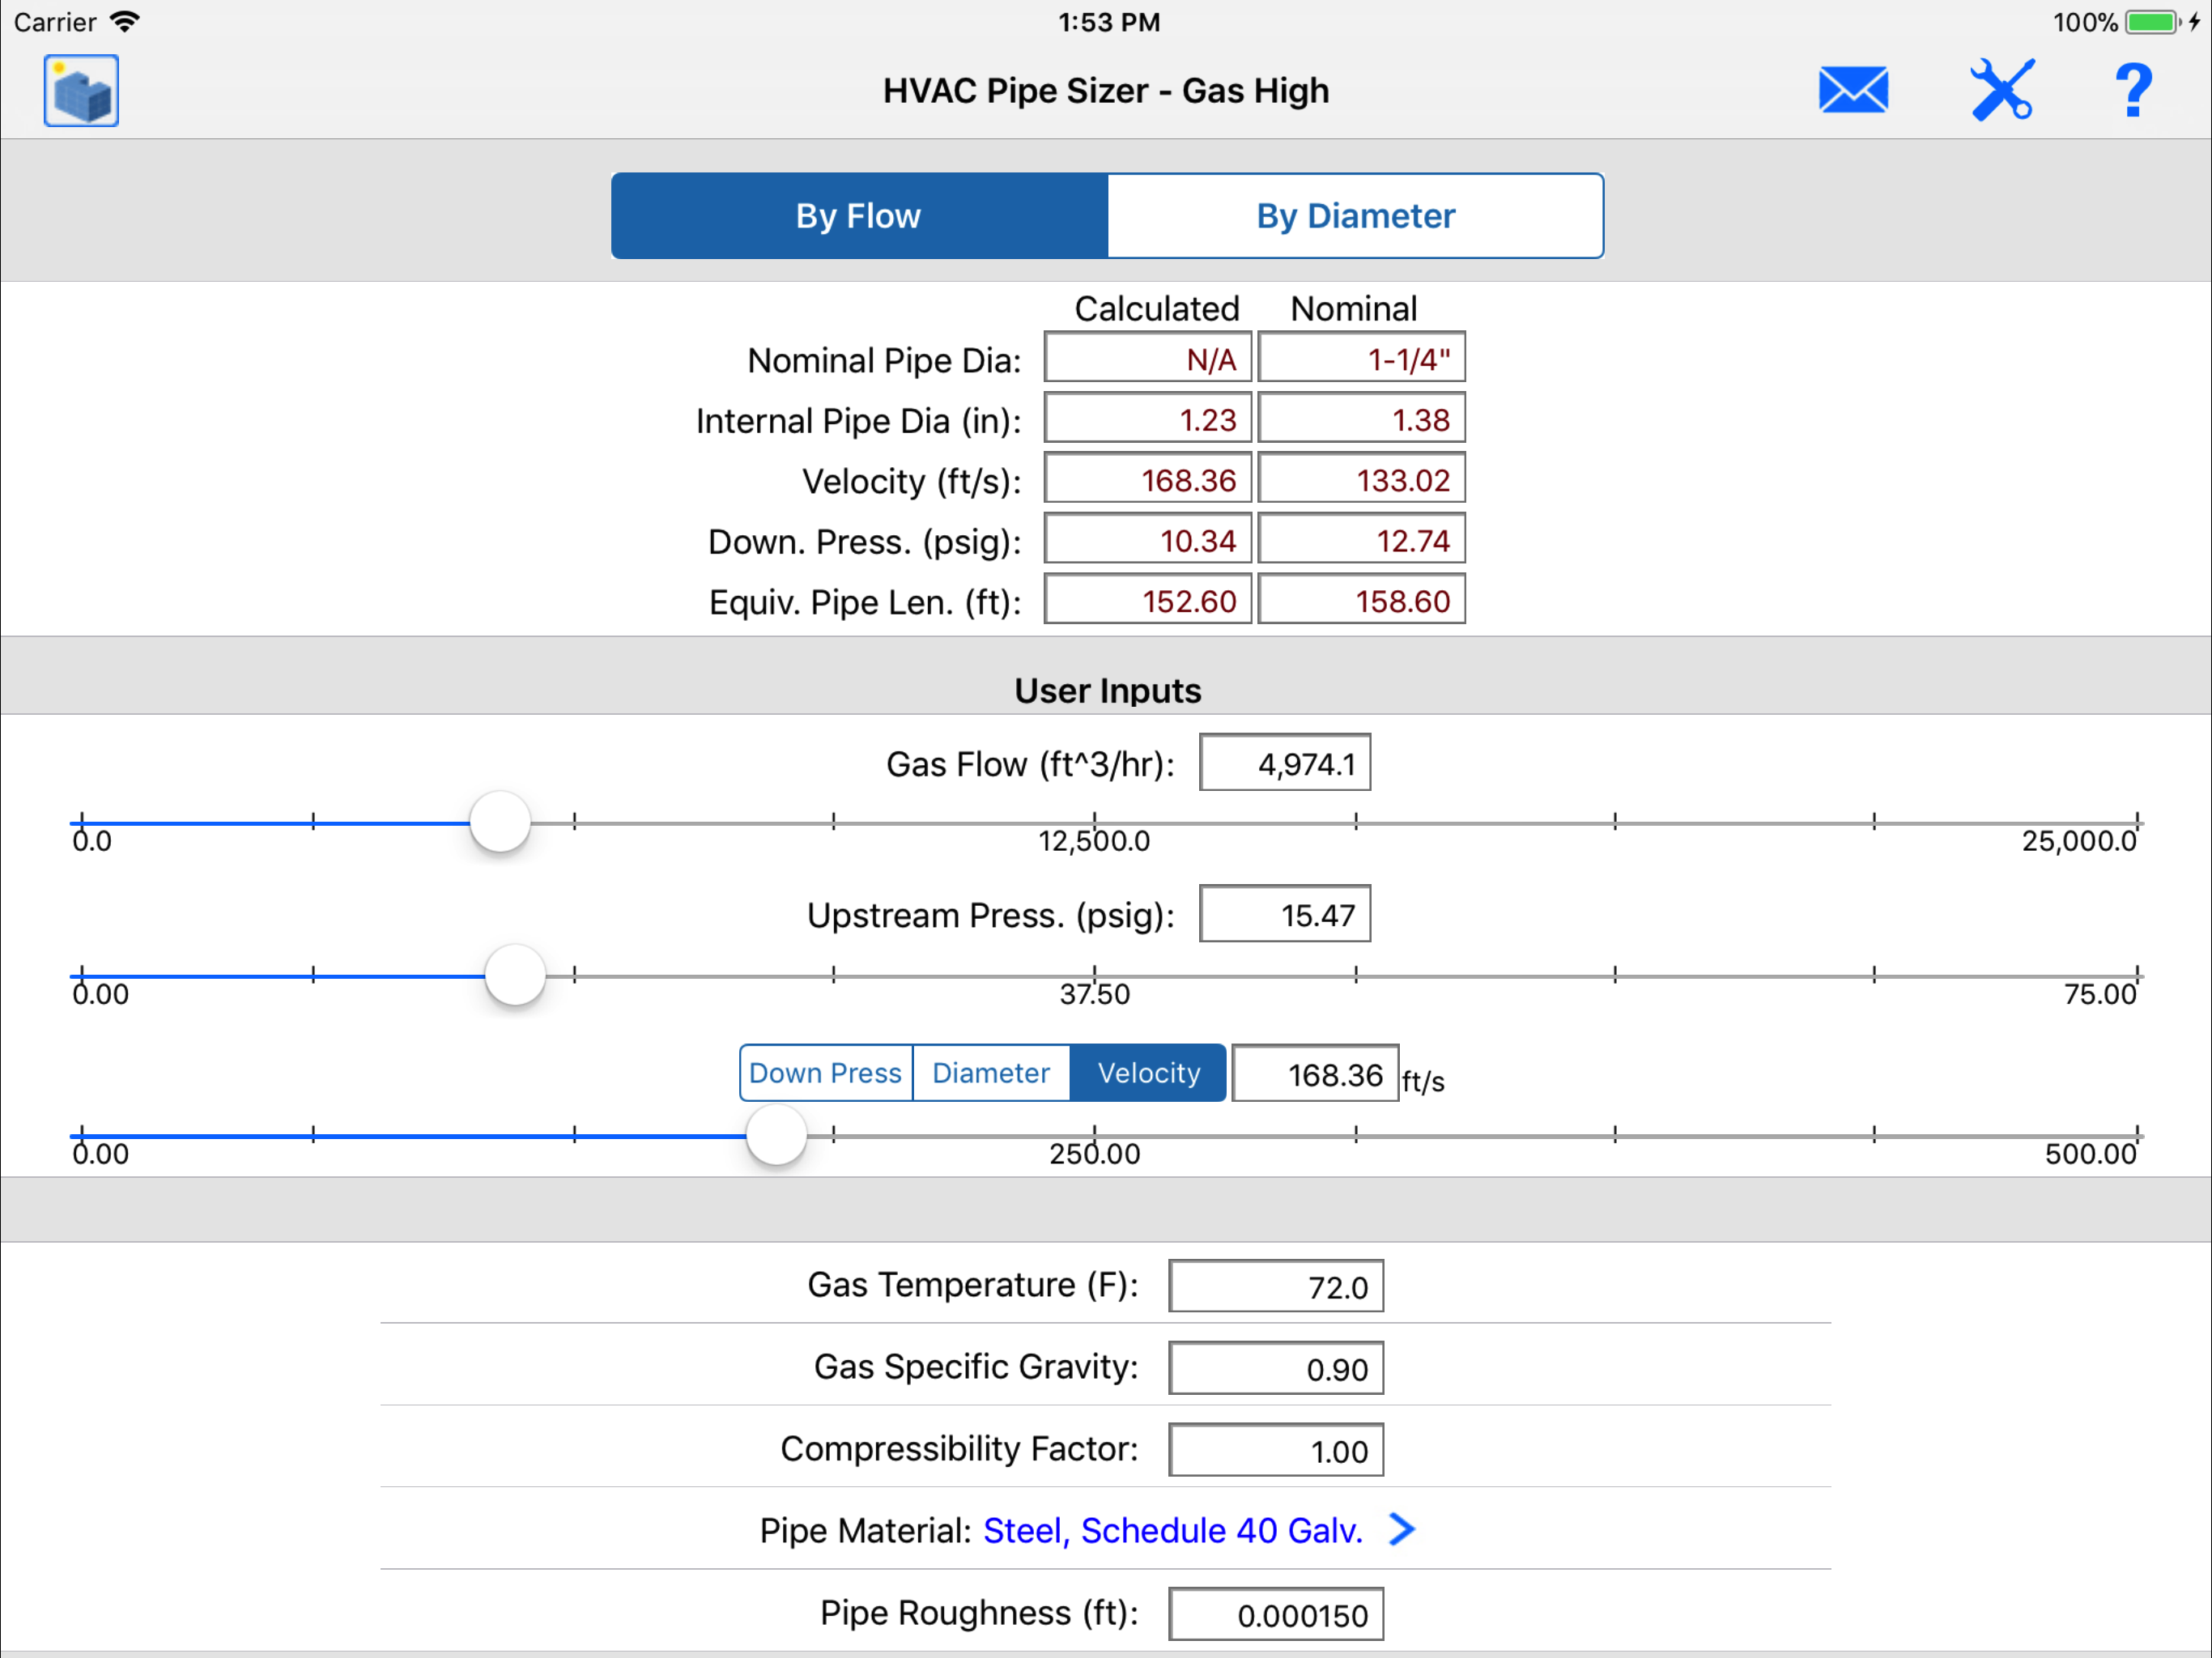Open Steel, Schedule 40 Galv. material link
This screenshot has height=1658, width=2212.
[x=1172, y=1530]
